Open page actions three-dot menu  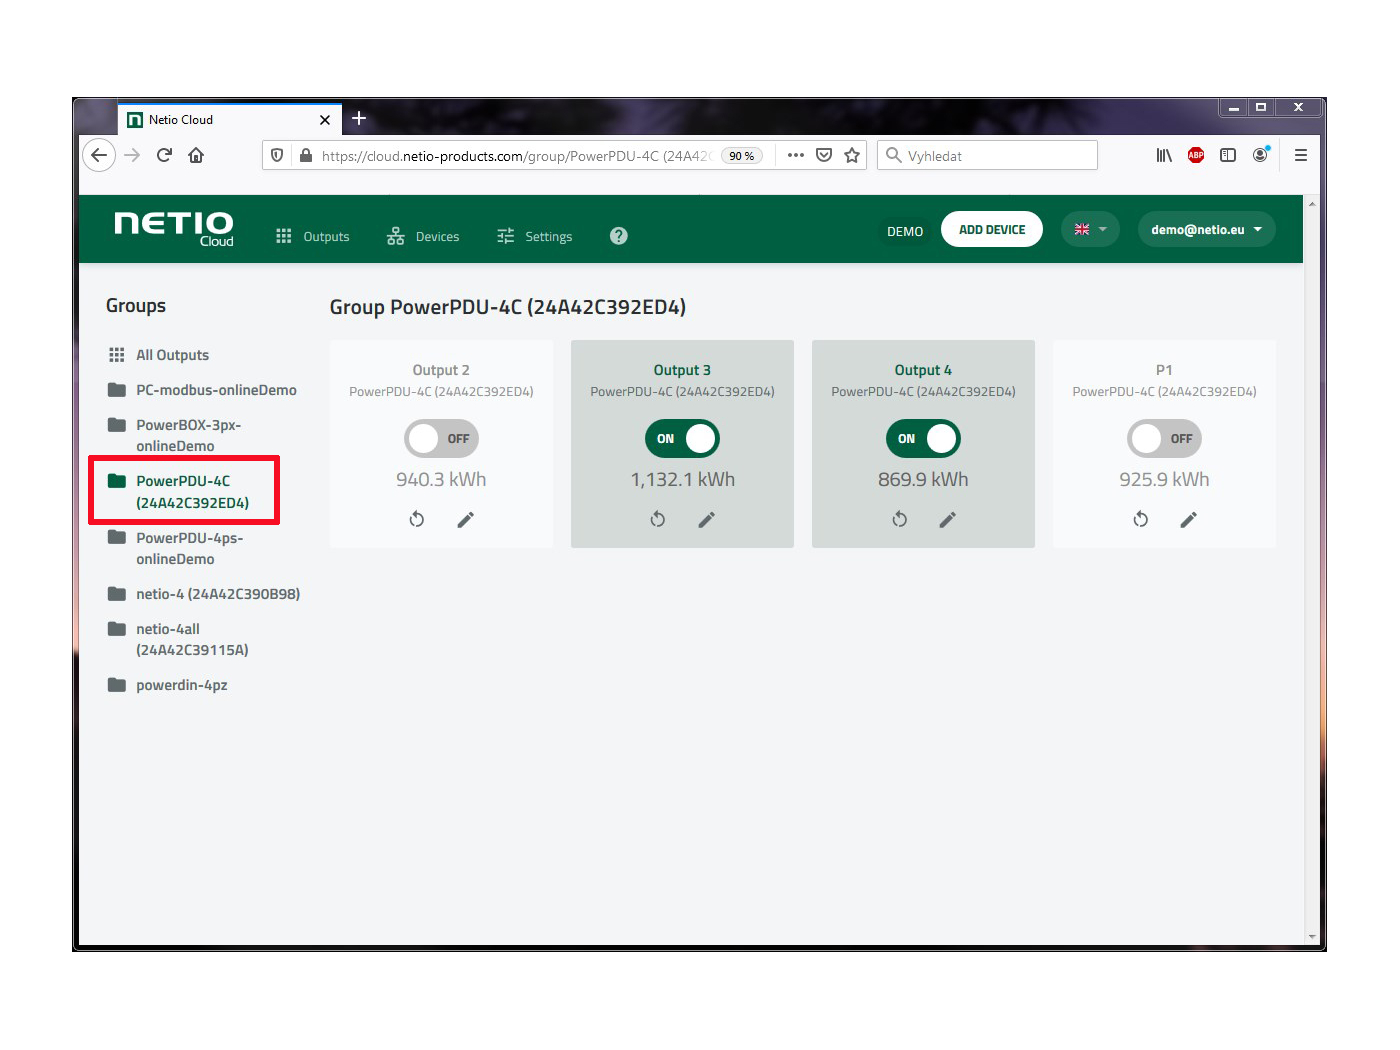click(x=796, y=155)
